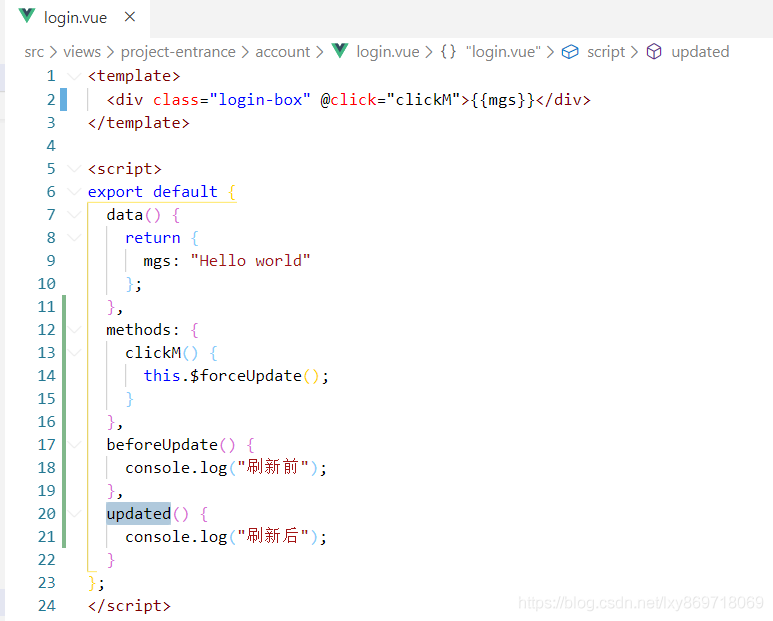Click the blue script module icon
The image size is (773, 621).
(570, 52)
